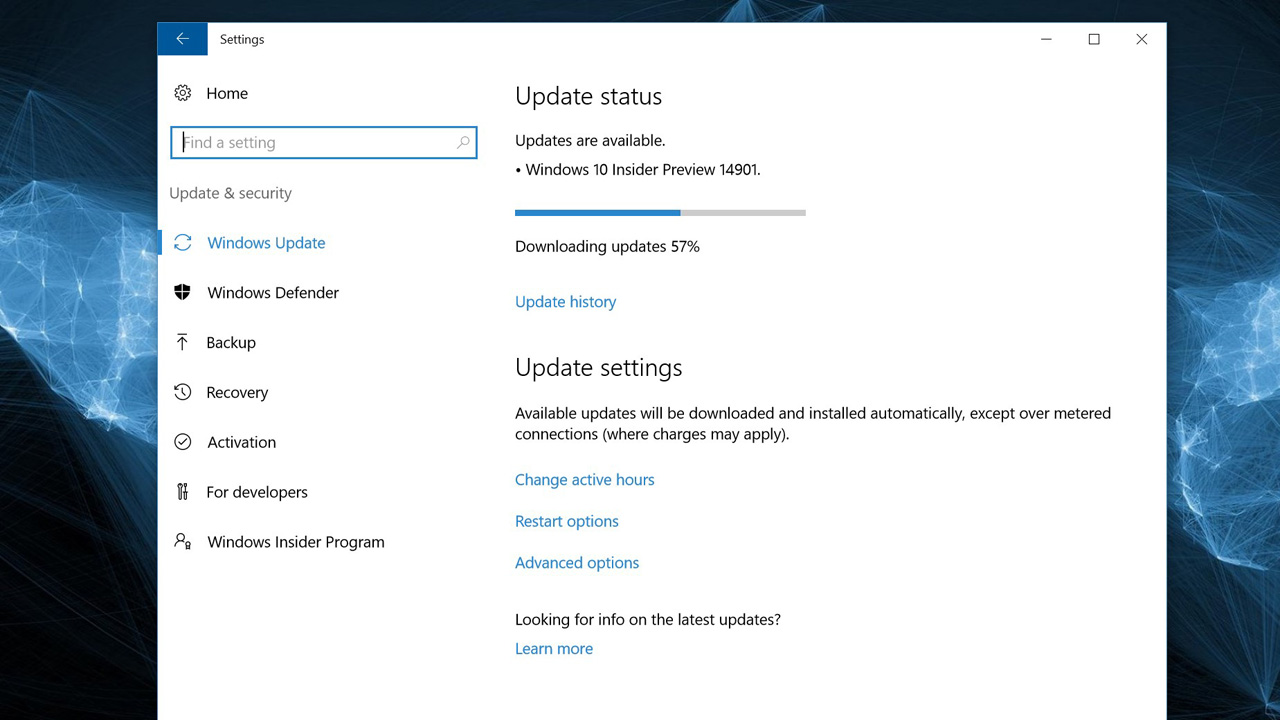Open Update history
The image size is (1280, 720).
pos(566,301)
